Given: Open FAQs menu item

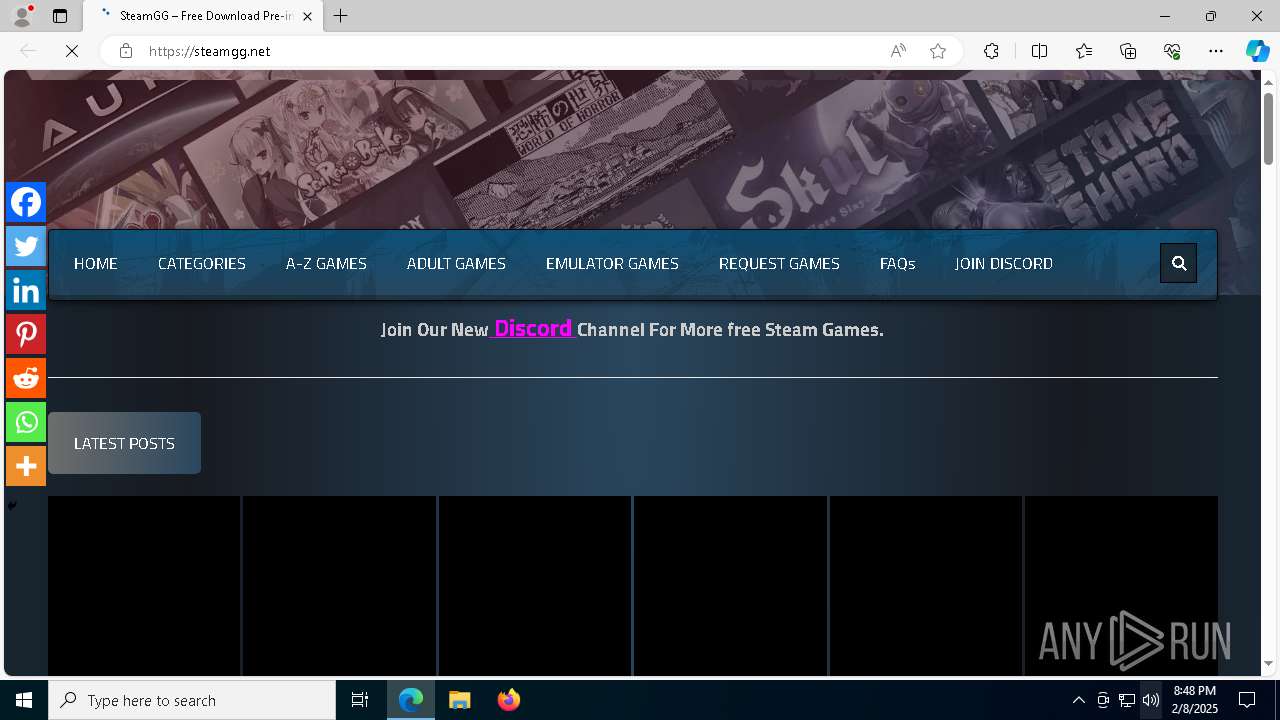Looking at the screenshot, I should pyautogui.click(x=897, y=264).
